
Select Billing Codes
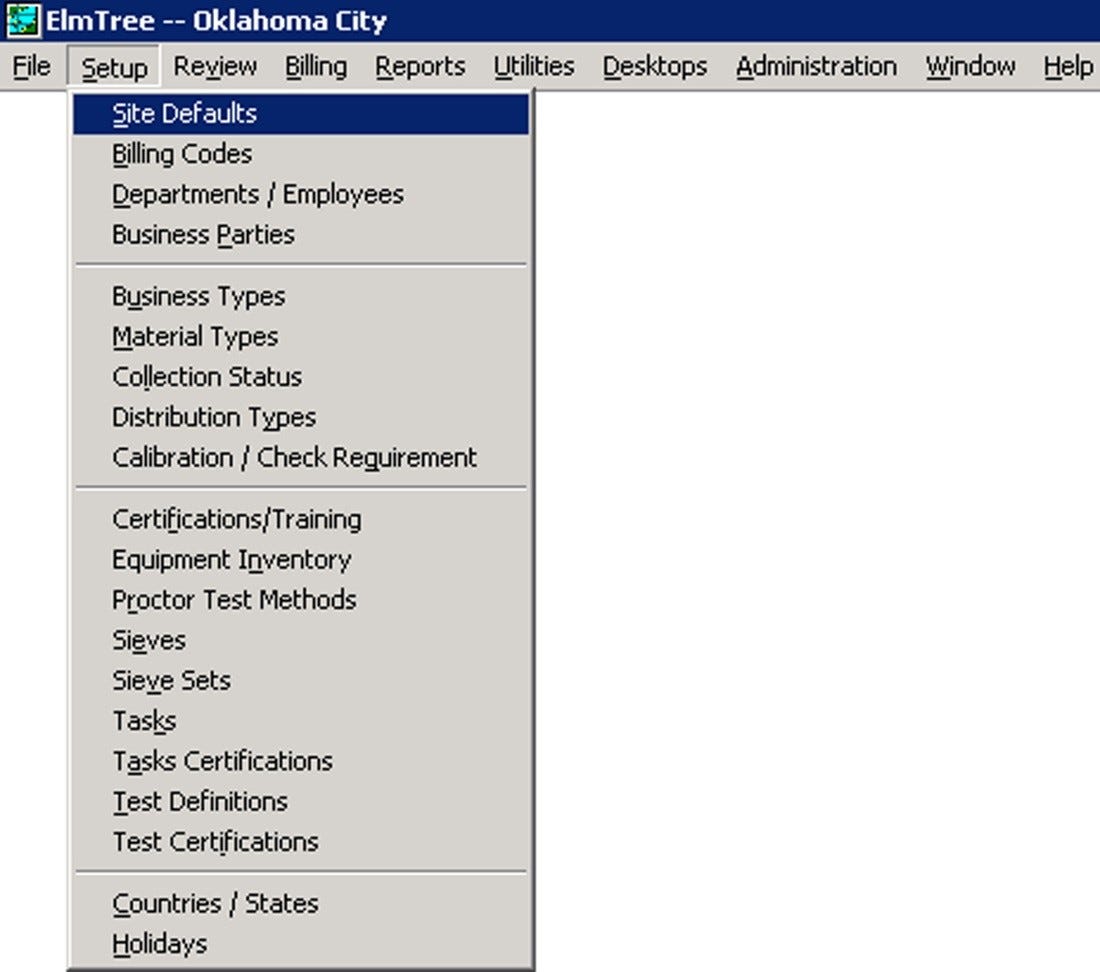pyautogui.click(x=180, y=153)
